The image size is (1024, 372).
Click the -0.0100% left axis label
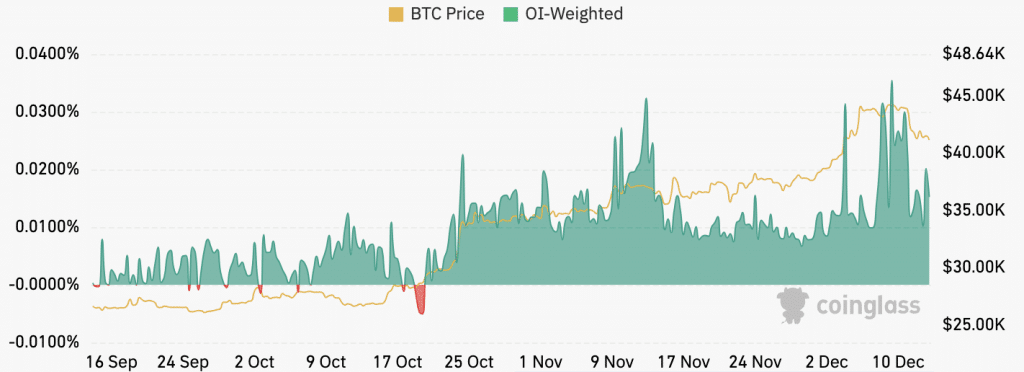pyautogui.click(x=44, y=342)
